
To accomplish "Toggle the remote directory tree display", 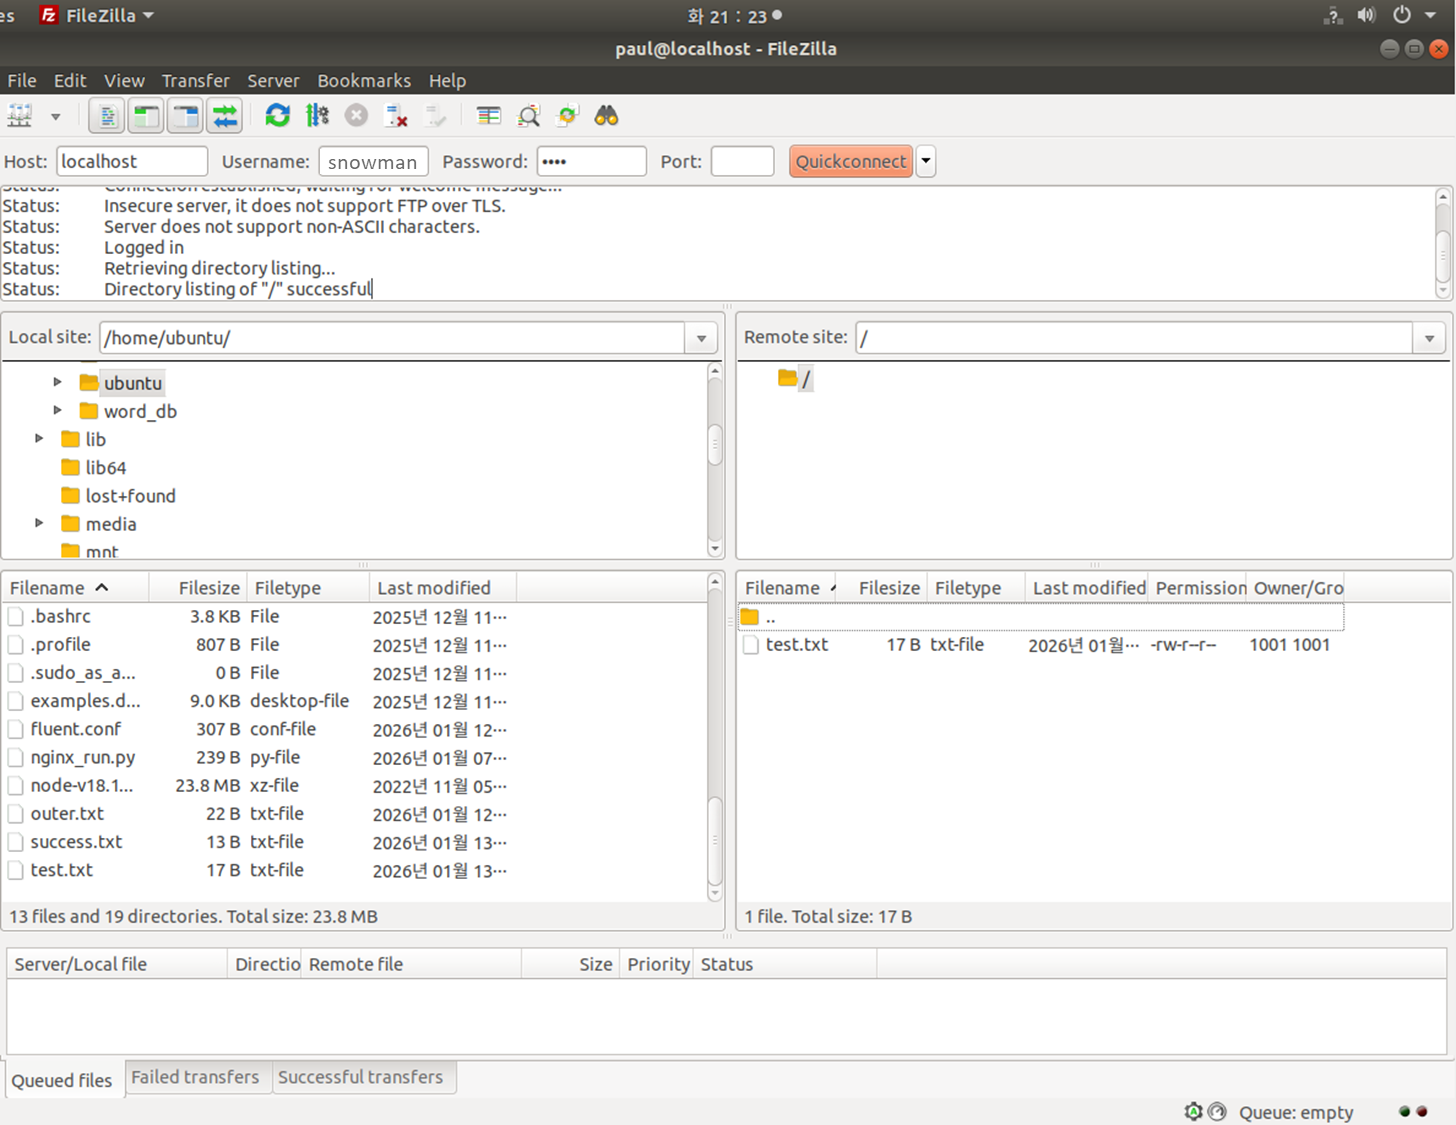I will coord(186,116).
